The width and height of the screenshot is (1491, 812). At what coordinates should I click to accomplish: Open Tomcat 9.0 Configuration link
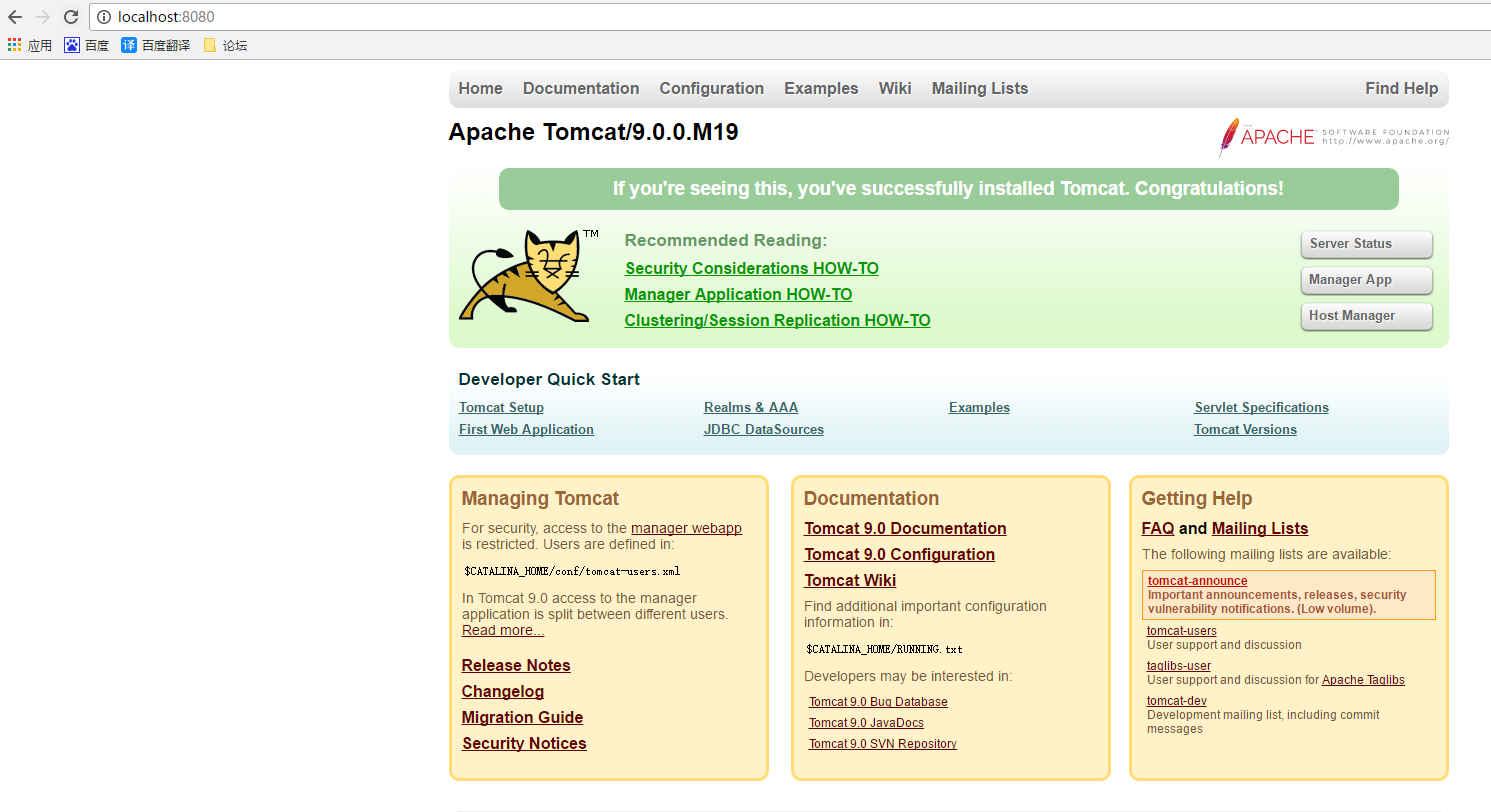pyautogui.click(x=899, y=554)
